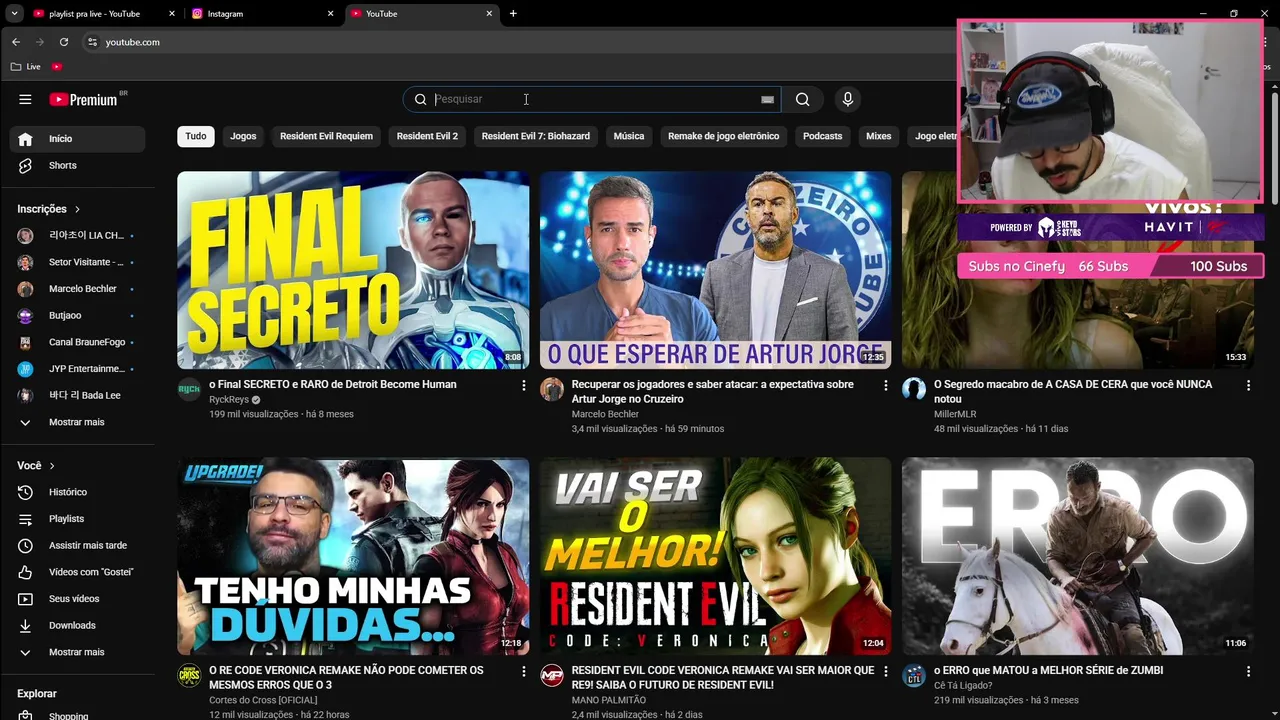Viewport: 1280px width, 720px height.
Task: Play VAI SER O MELHOR Code Veronica thumbnail
Action: click(x=715, y=557)
